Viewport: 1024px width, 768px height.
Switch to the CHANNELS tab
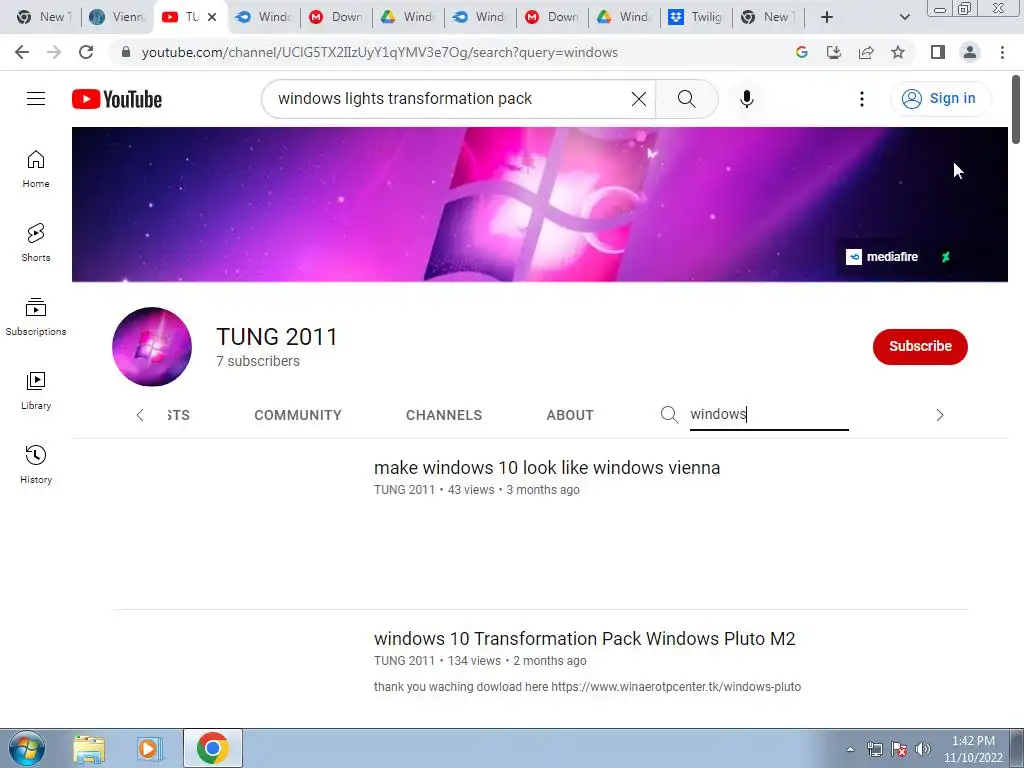point(444,415)
